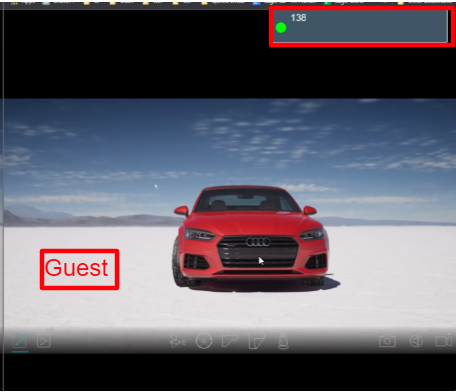Open the paint spray gun tool
The height and width of the screenshot is (392, 456).
pos(178,341)
